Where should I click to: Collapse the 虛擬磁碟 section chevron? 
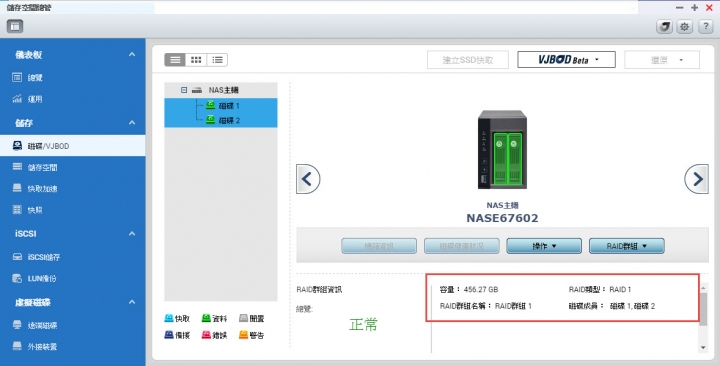click(x=132, y=302)
